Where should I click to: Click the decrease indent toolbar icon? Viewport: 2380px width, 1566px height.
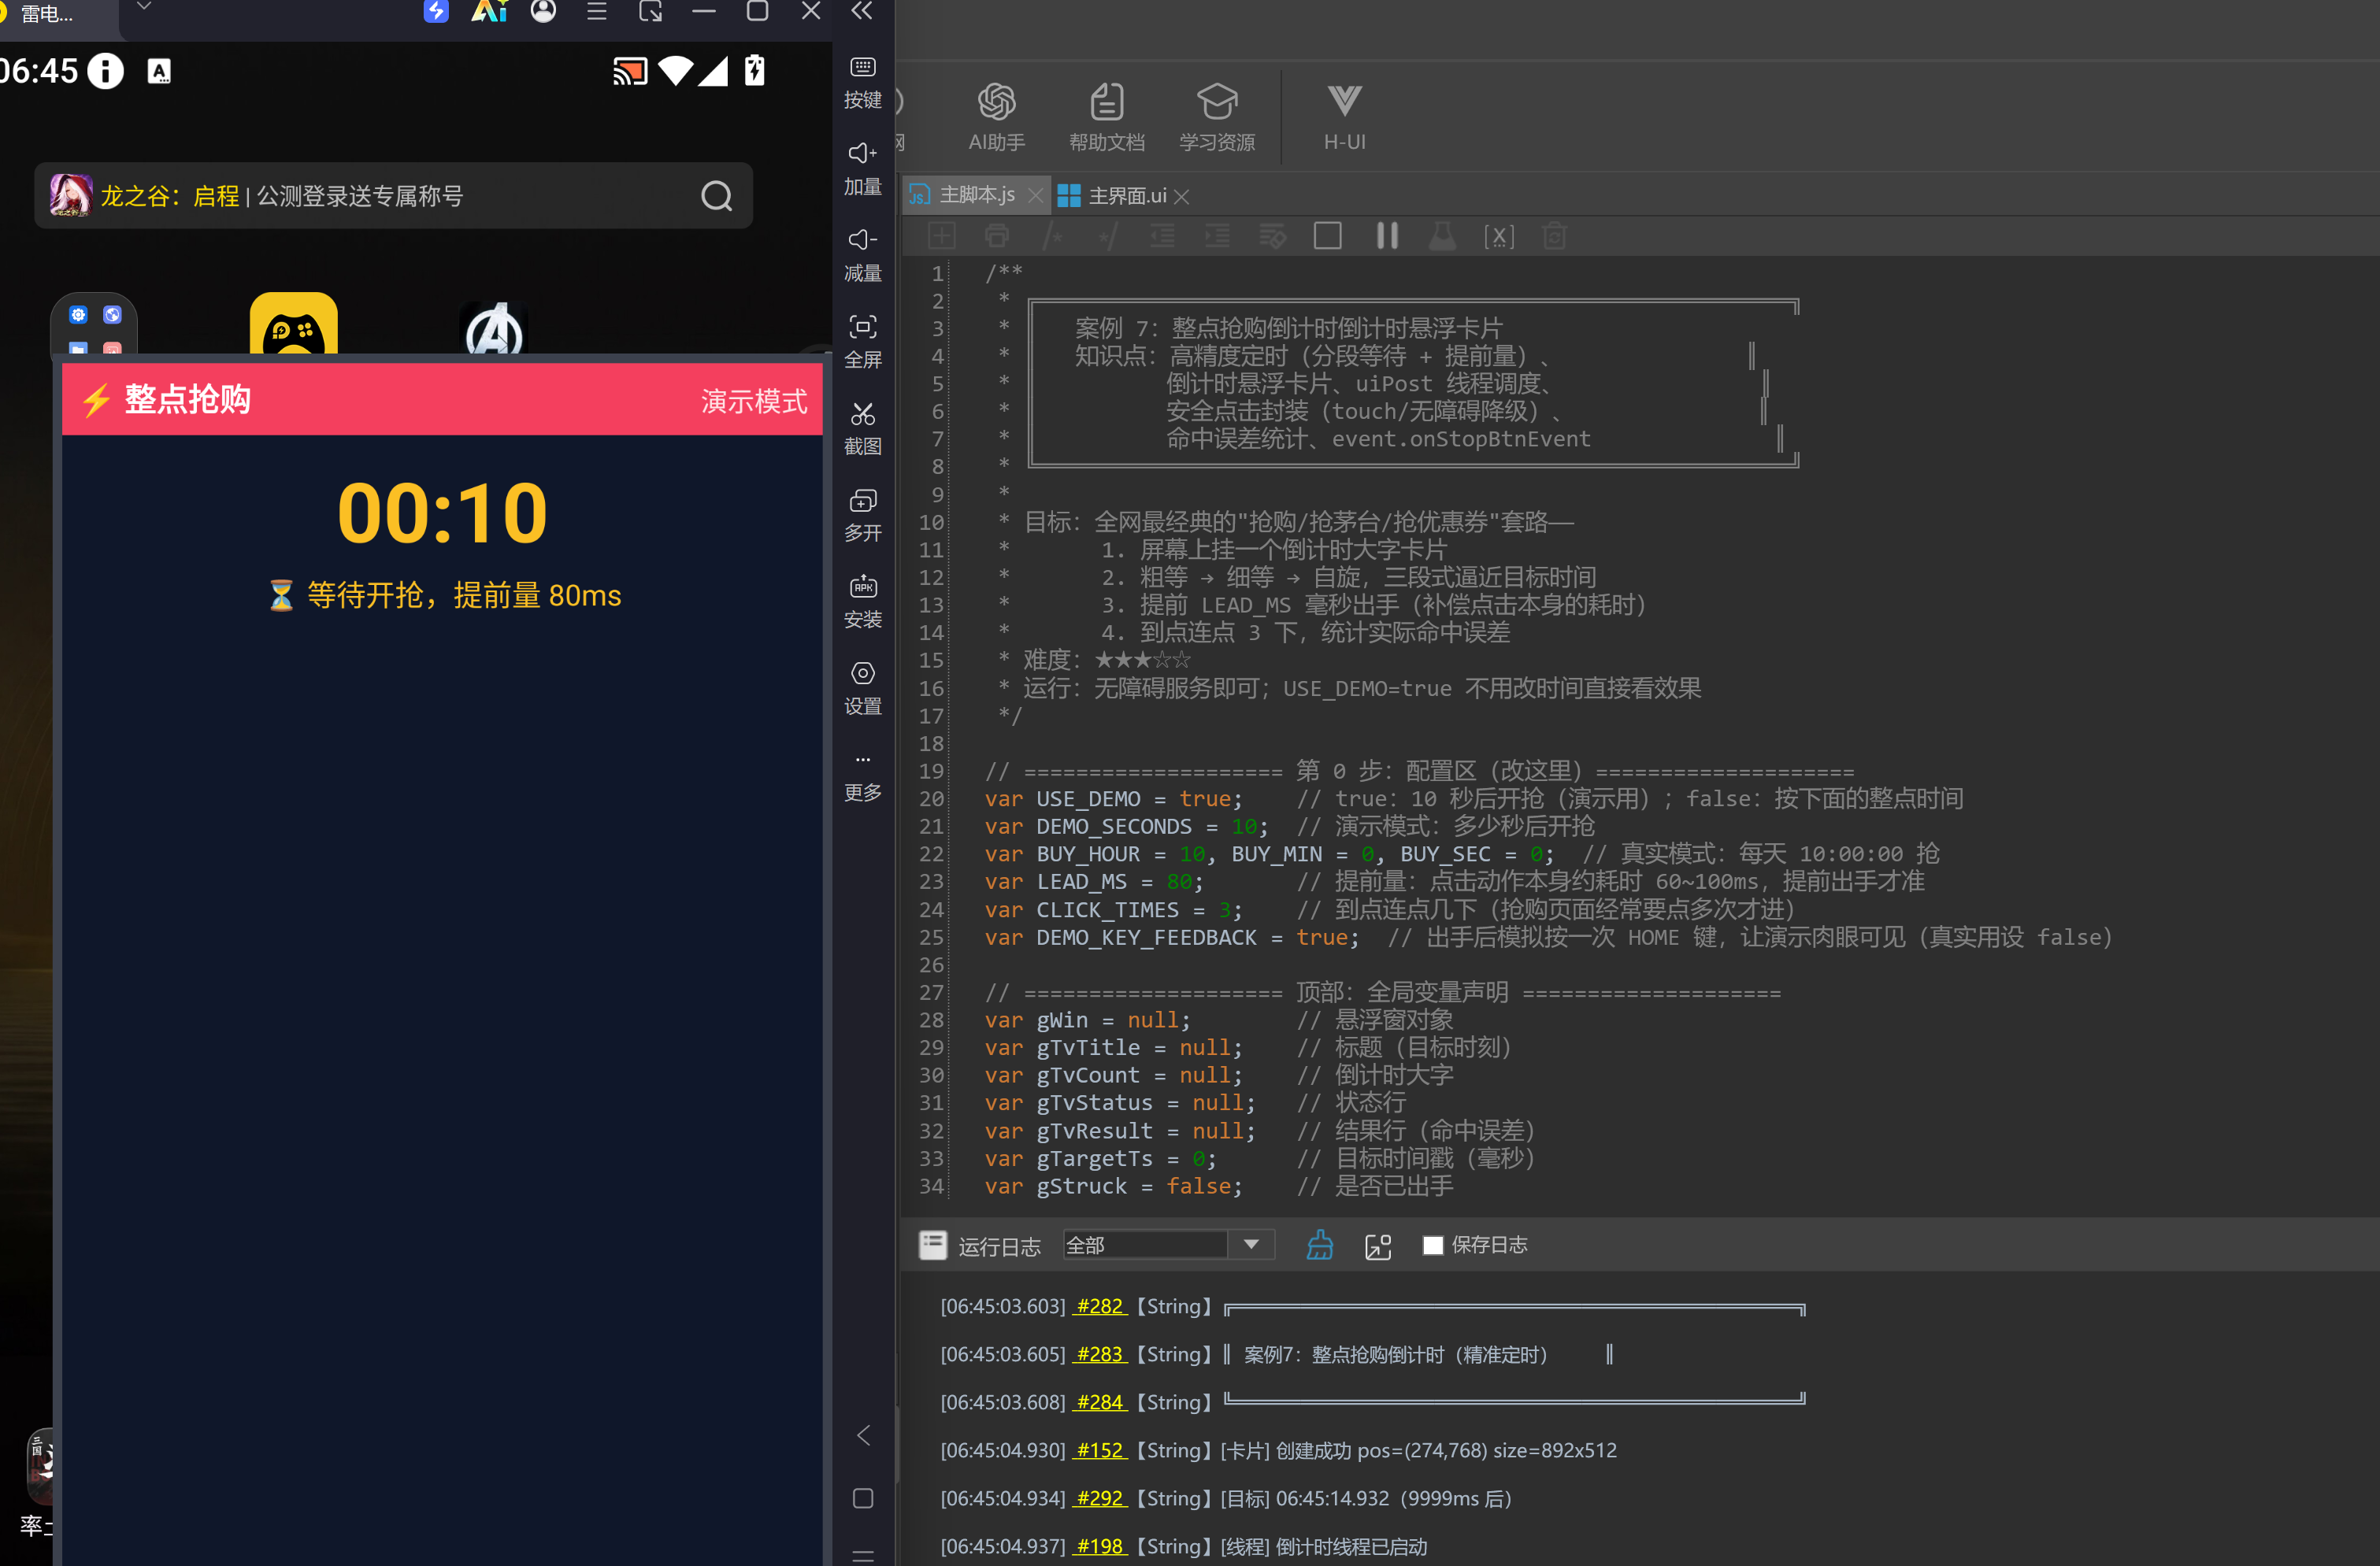pyautogui.click(x=1162, y=236)
